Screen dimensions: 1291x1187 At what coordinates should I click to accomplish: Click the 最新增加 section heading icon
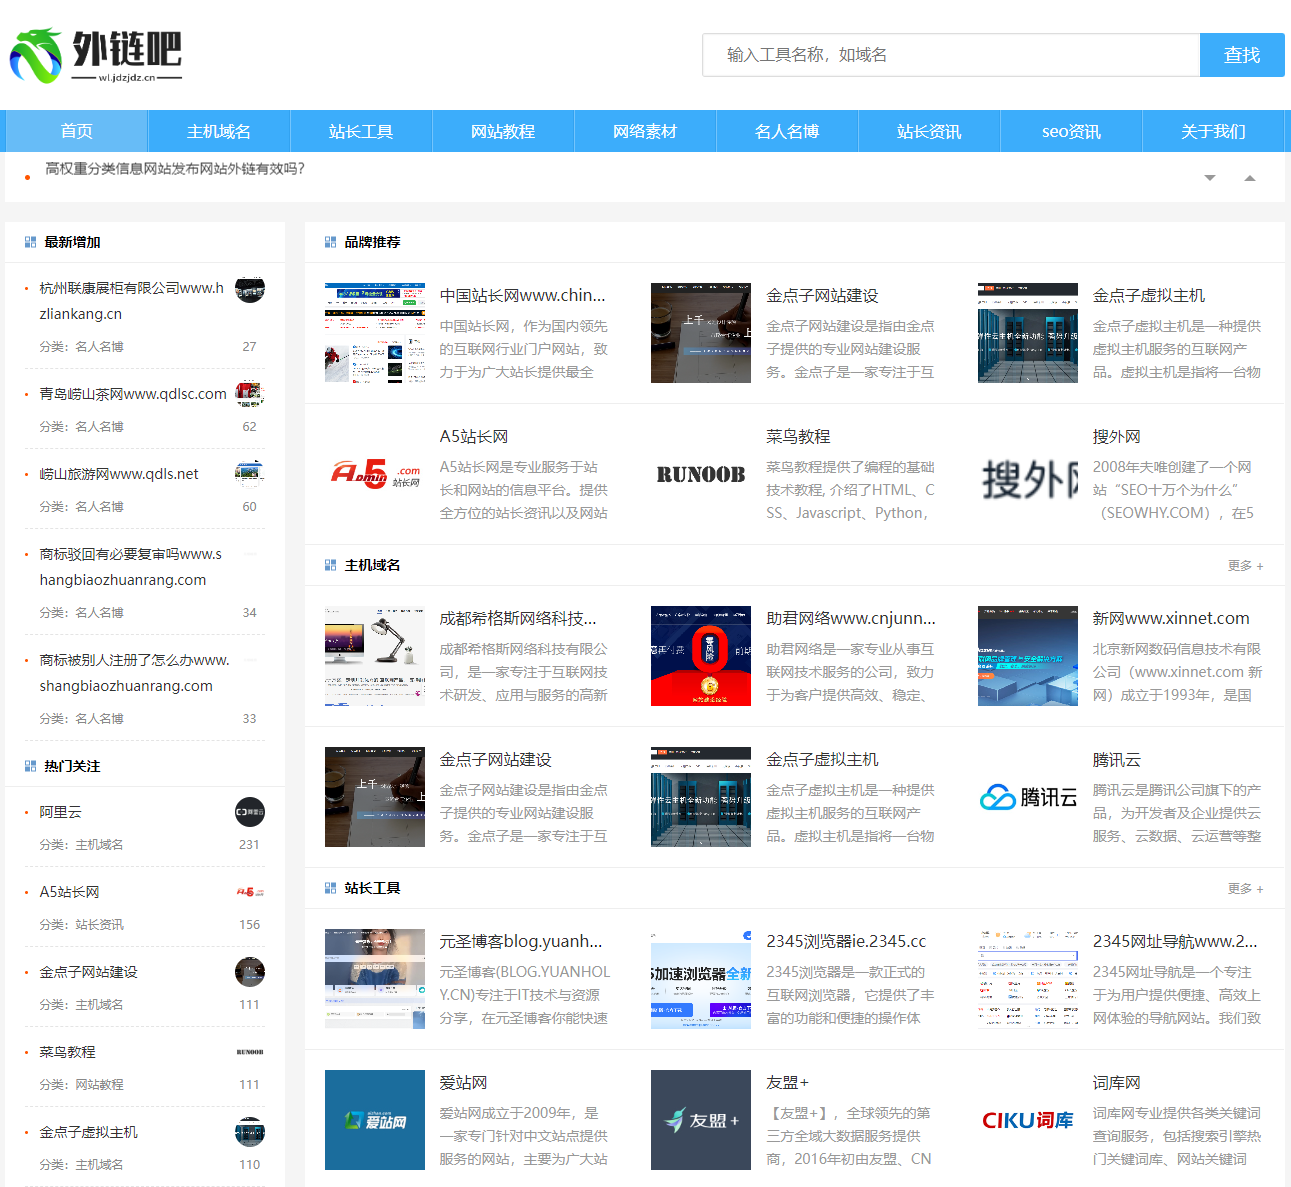[30, 242]
